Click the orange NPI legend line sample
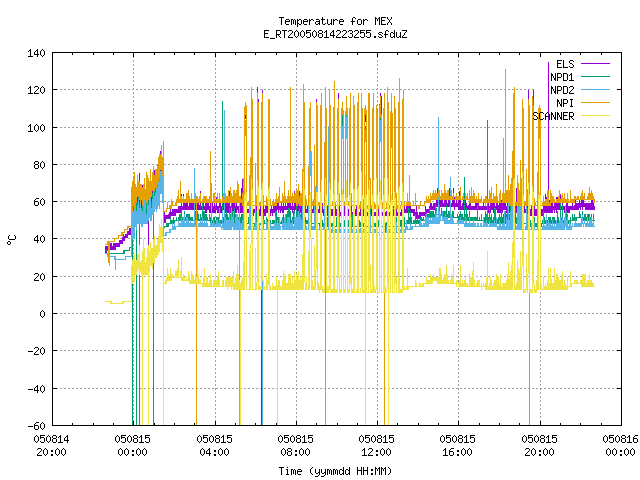 [595, 102]
